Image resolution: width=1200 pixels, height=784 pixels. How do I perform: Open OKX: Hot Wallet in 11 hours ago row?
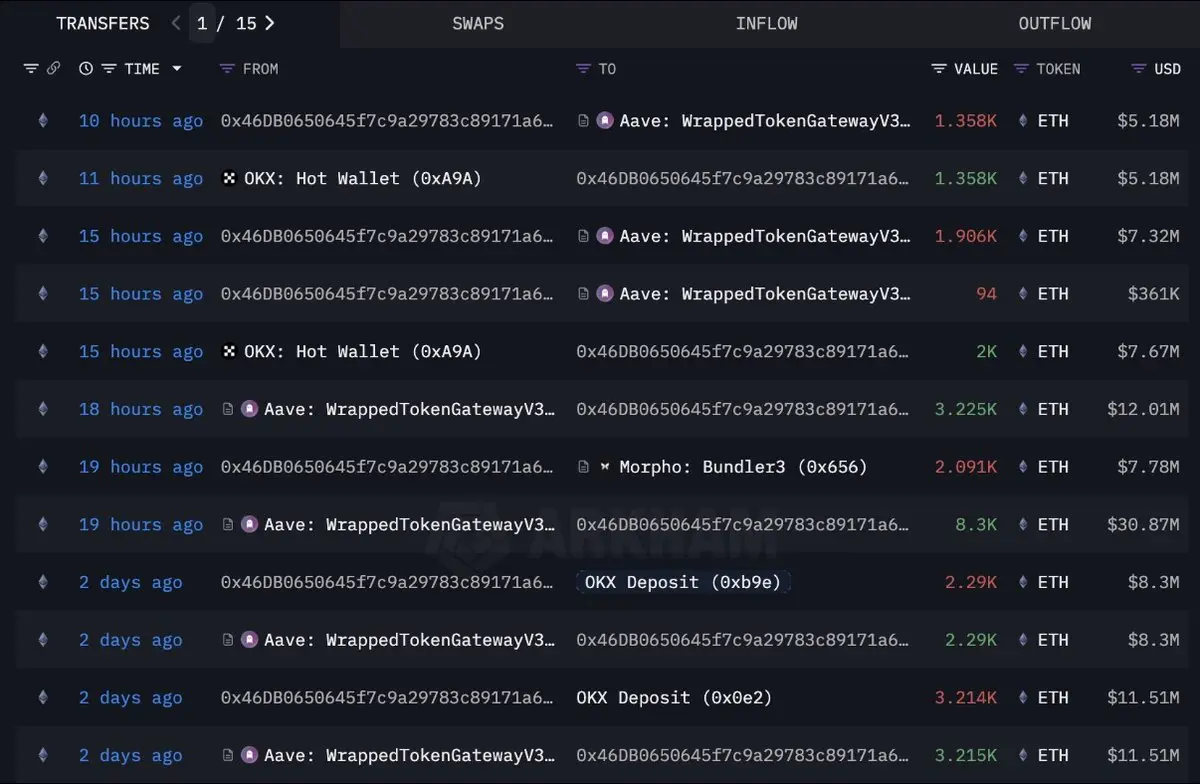[x=363, y=179]
